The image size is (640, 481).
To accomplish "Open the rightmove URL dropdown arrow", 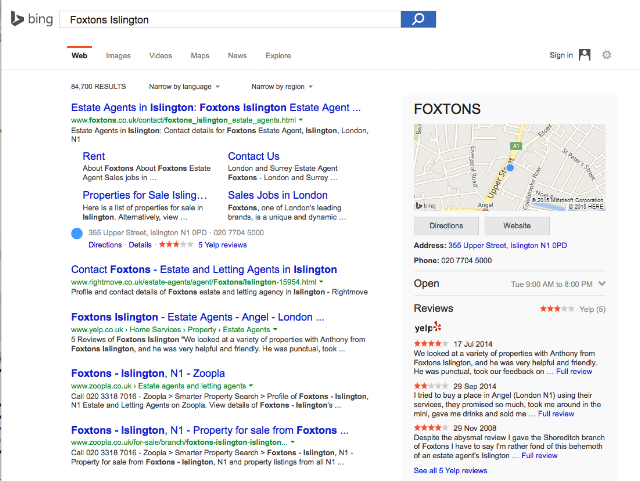I will [x=321, y=282].
